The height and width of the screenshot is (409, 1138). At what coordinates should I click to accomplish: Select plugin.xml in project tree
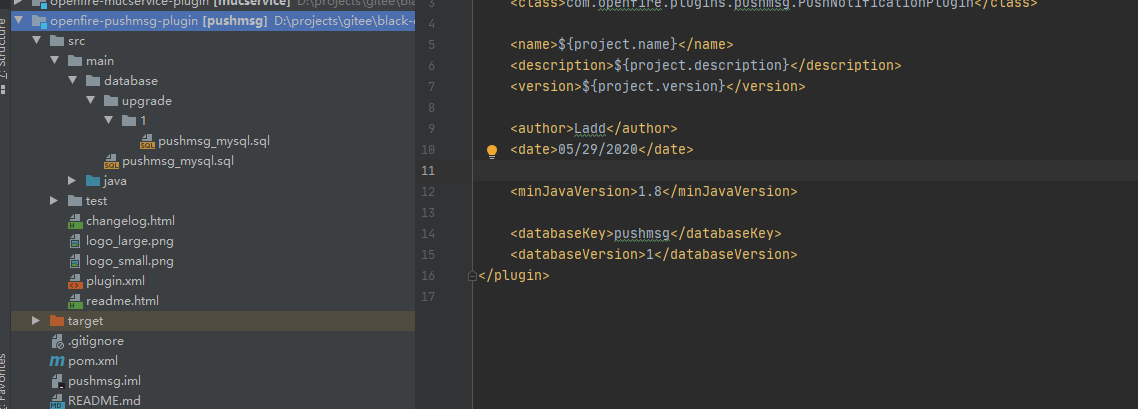click(x=115, y=281)
